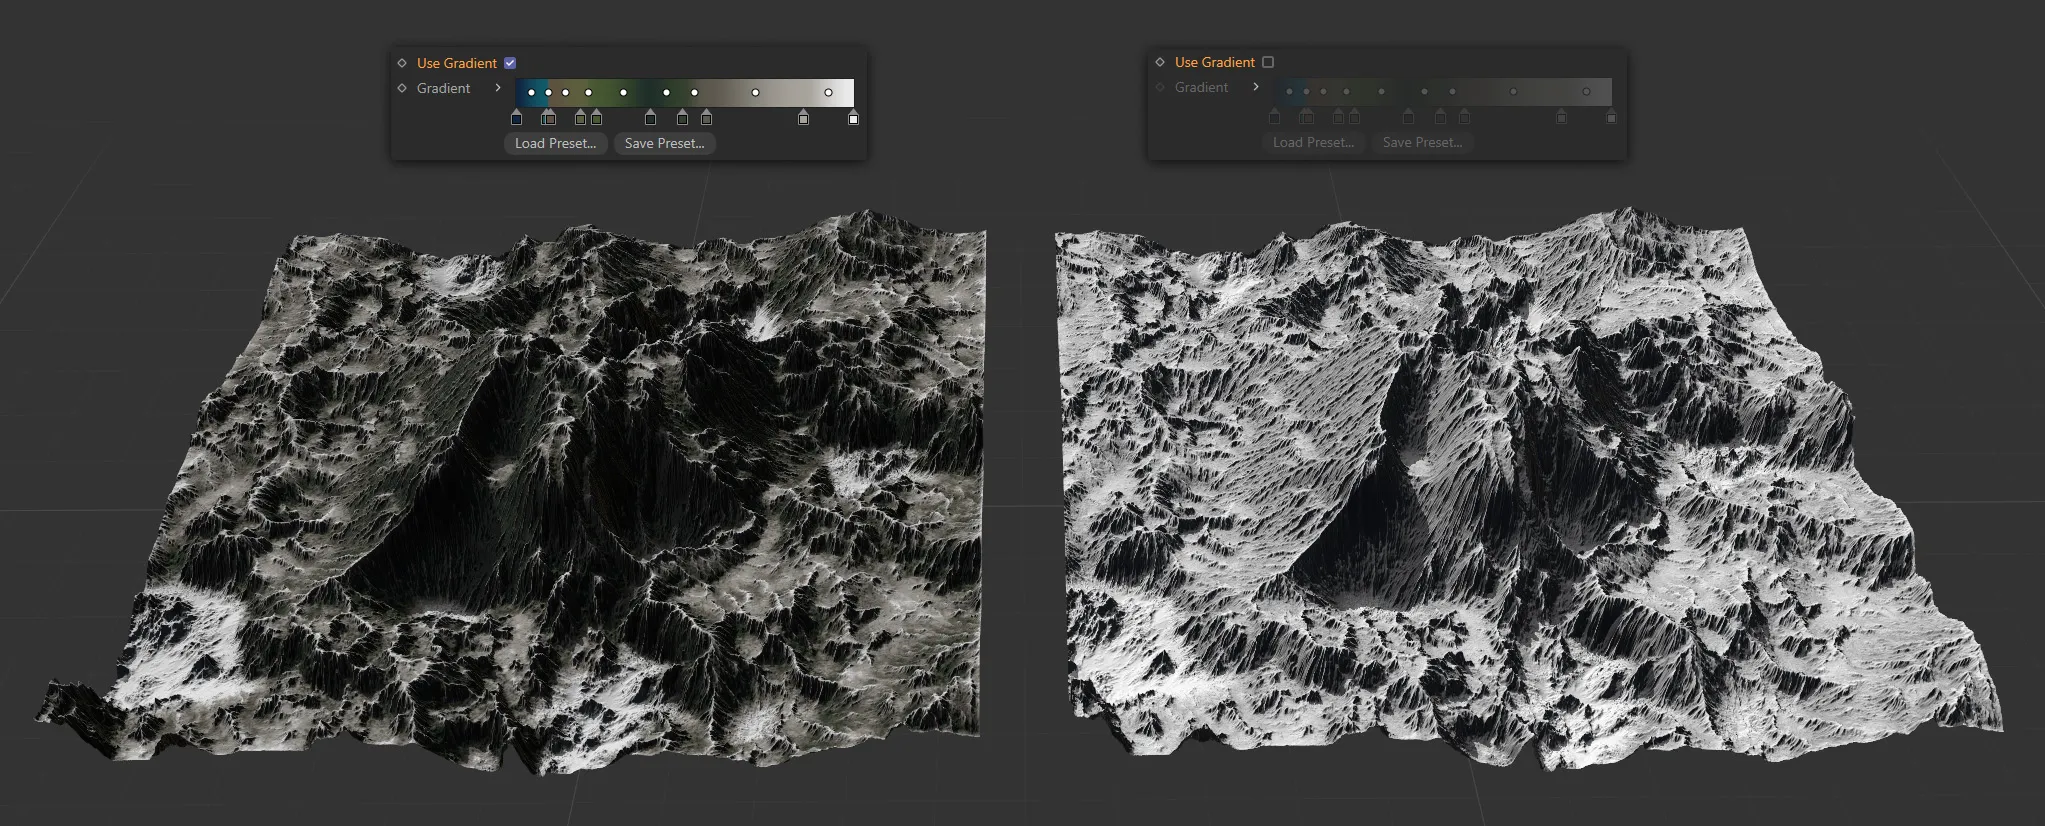Click keyframe diamond beside Use Gradient in right panel

(x=1160, y=62)
